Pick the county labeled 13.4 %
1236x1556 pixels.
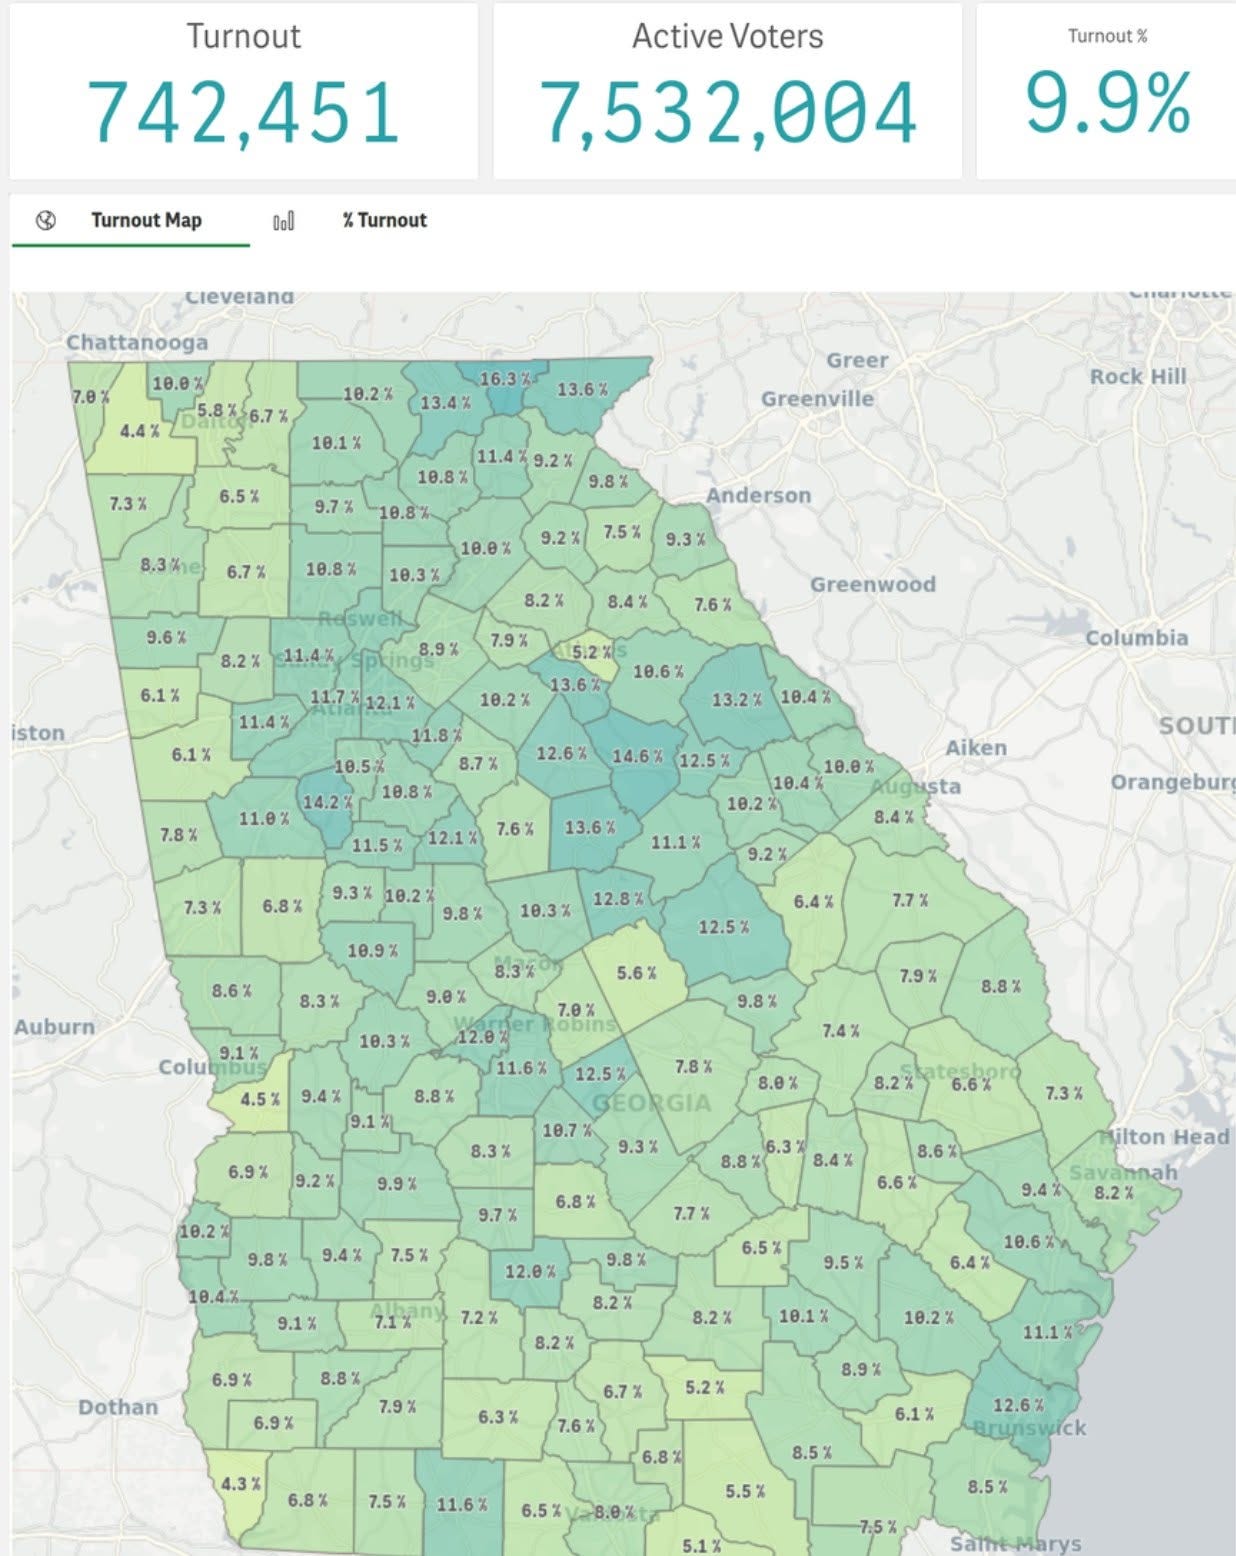445,402
